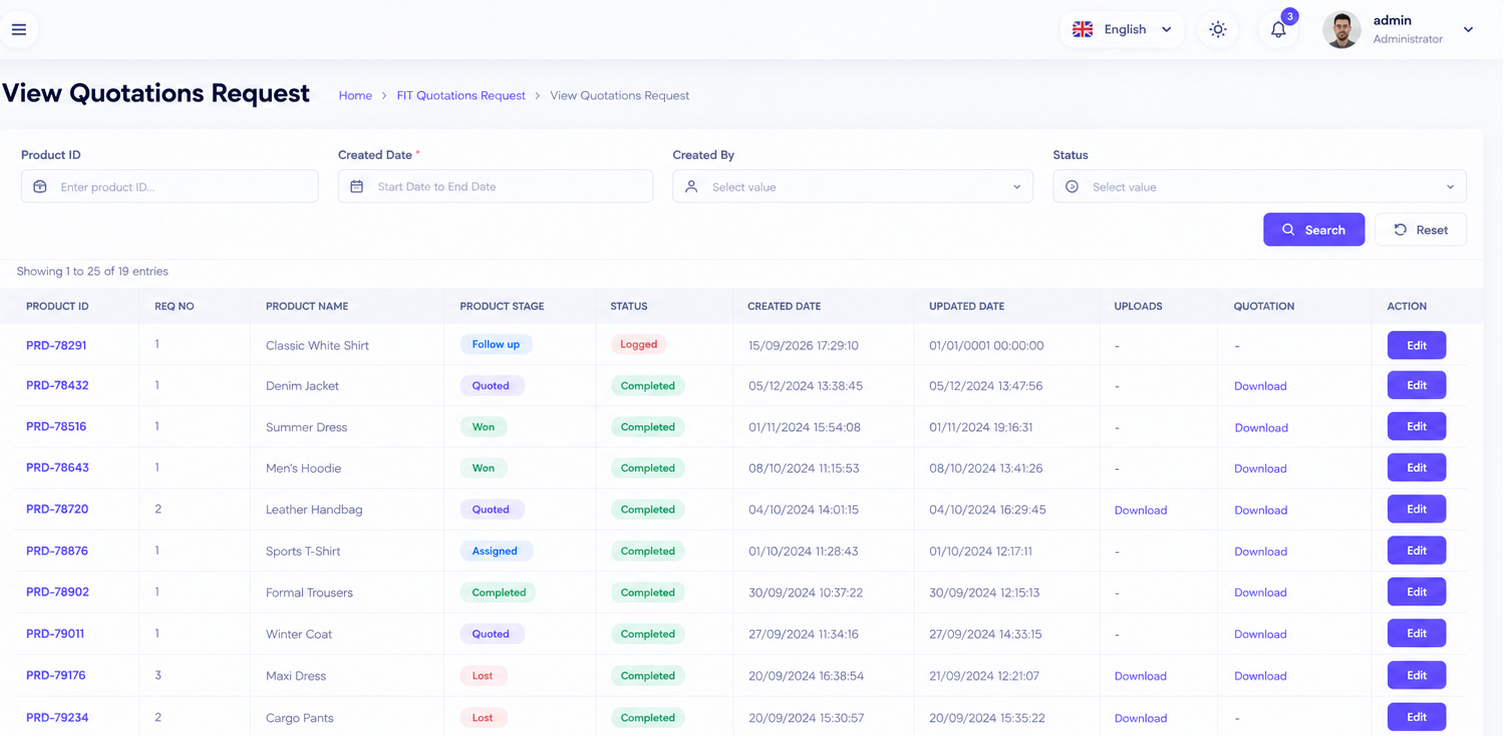This screenshot has width=1505, height=736.
Task: Click the calendar icon in Created Date
Action: click(x=357, y=187)
